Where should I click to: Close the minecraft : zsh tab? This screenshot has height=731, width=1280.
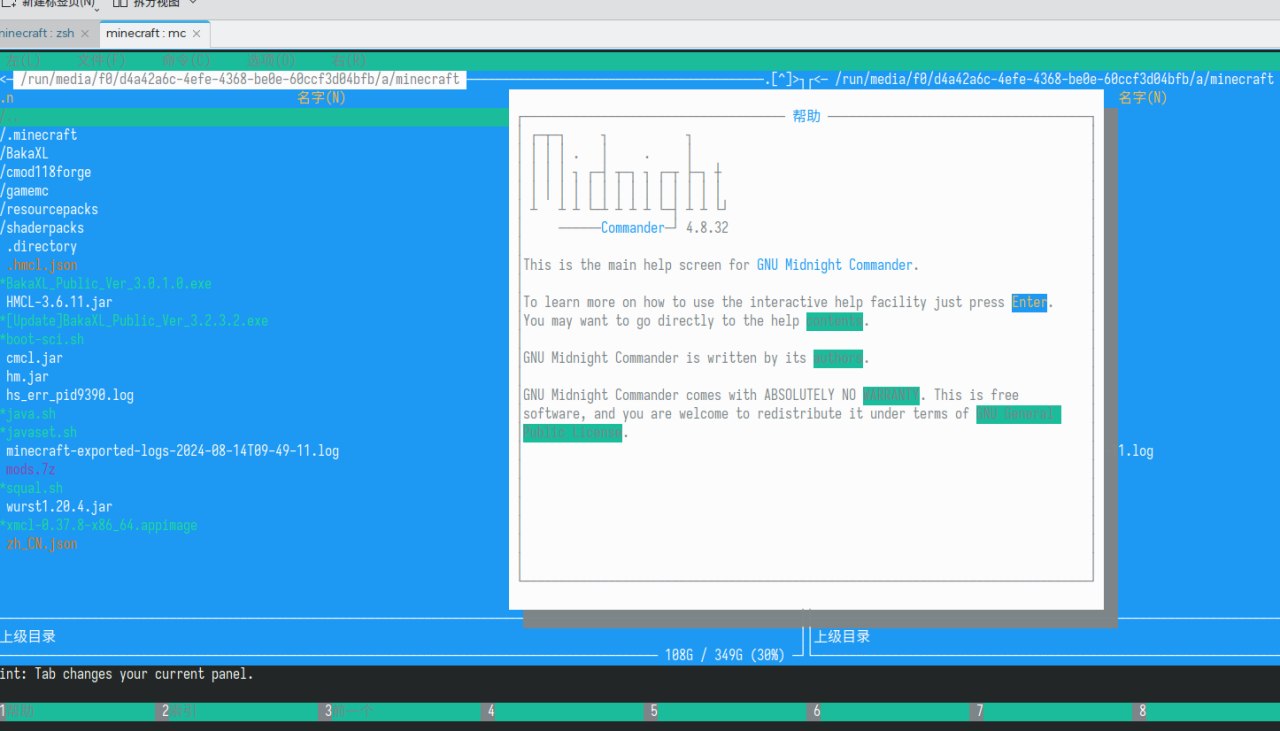[x=85, y=33]
